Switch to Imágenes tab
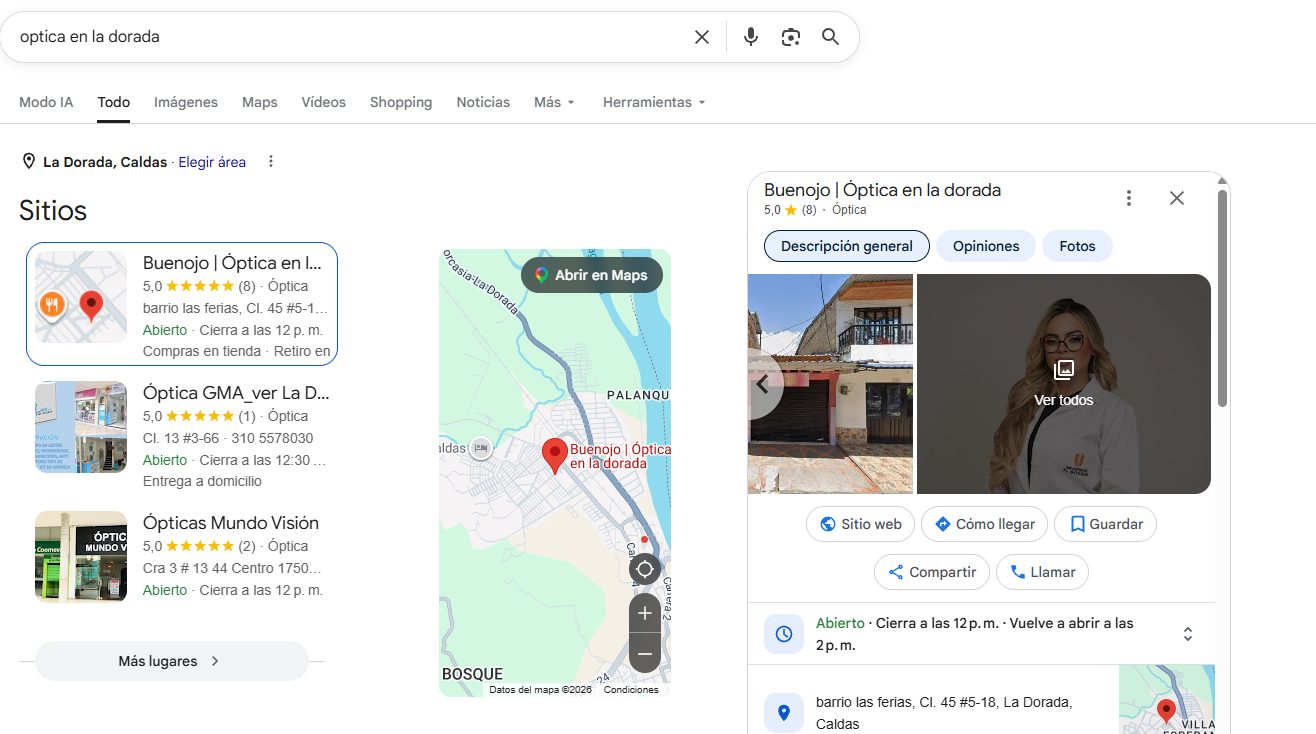The width and height of the screenshot is (1316, 734). (186, 102)
